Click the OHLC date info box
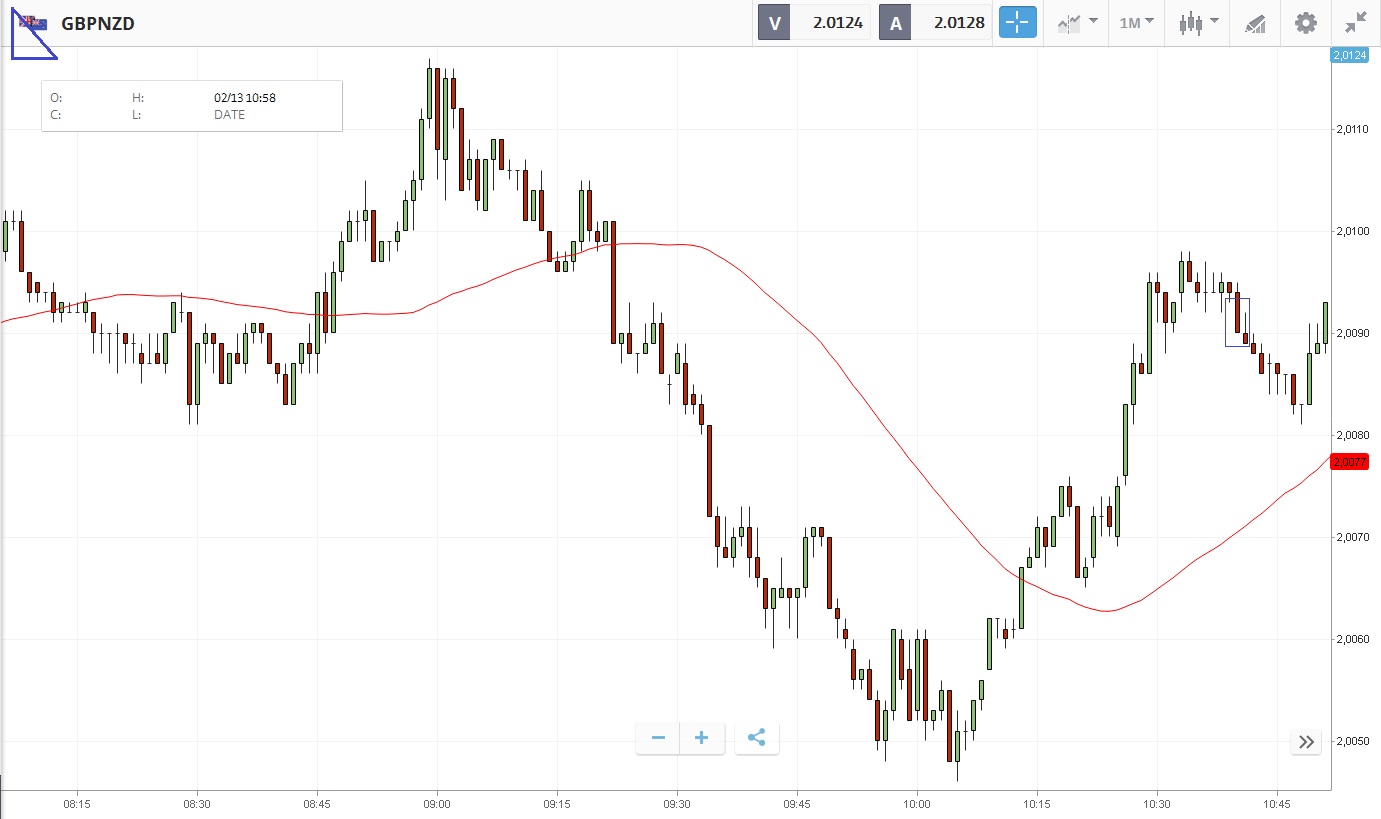The image size is (1381, 819). tap(192, 106)
